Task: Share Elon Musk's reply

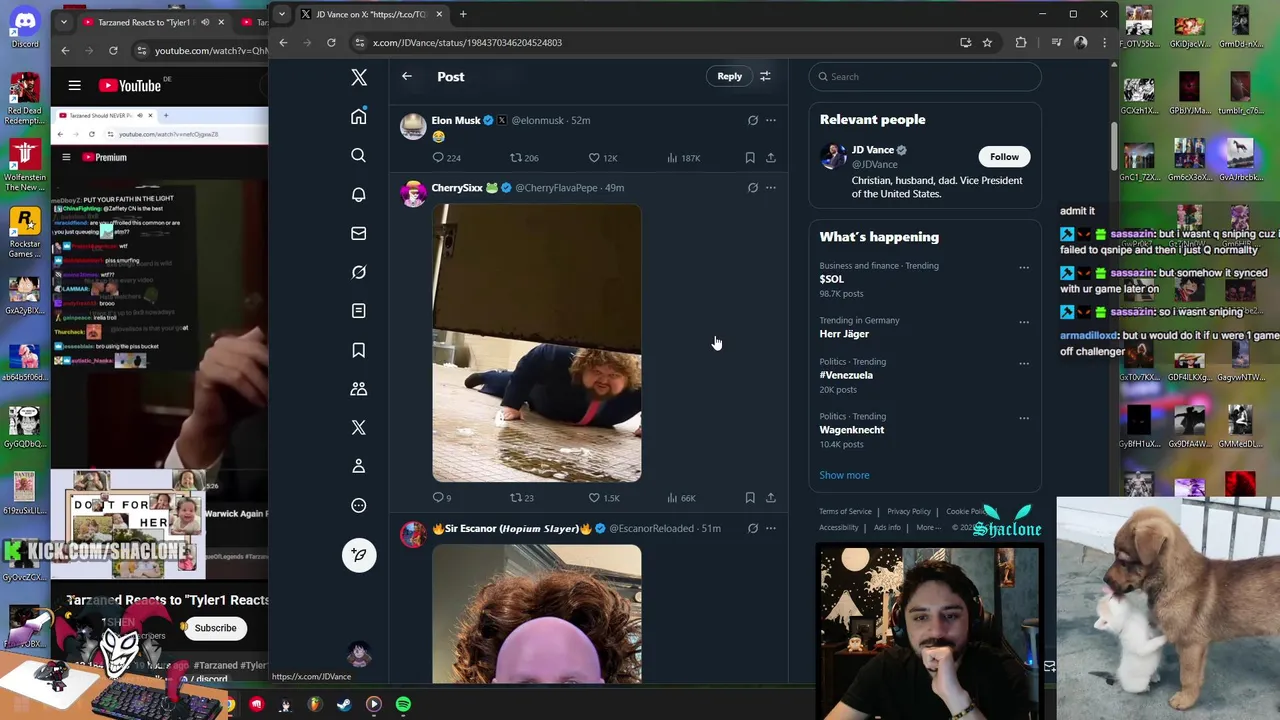Action: [771, 158]
